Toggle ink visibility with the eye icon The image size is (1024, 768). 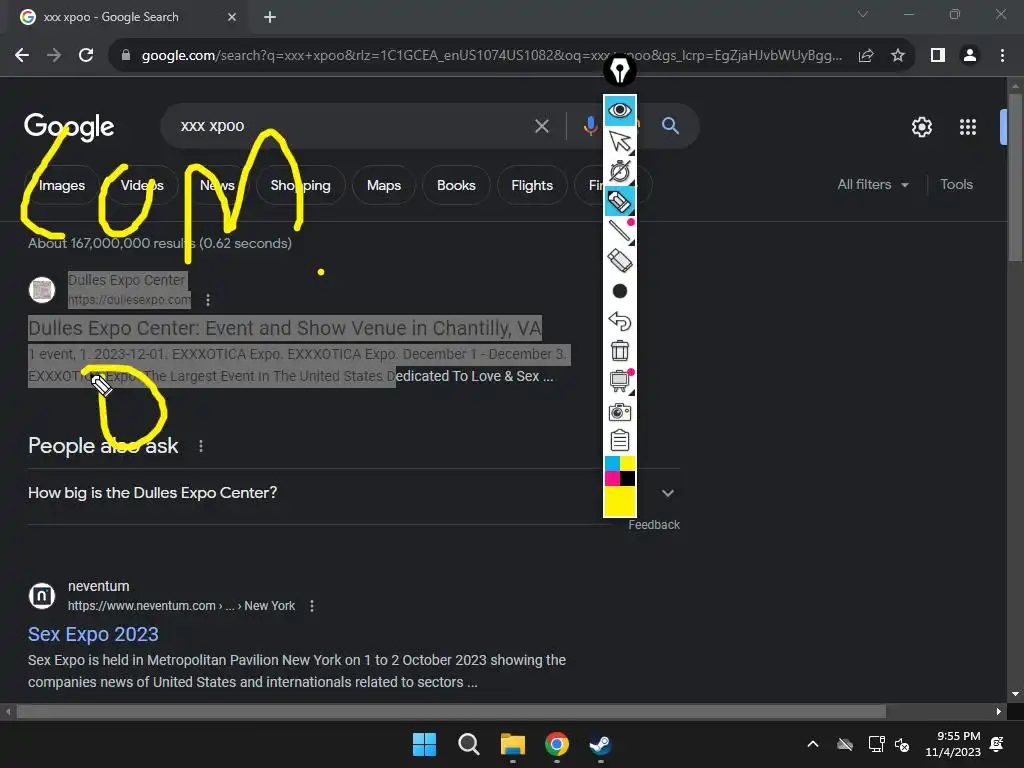point(619,110)
